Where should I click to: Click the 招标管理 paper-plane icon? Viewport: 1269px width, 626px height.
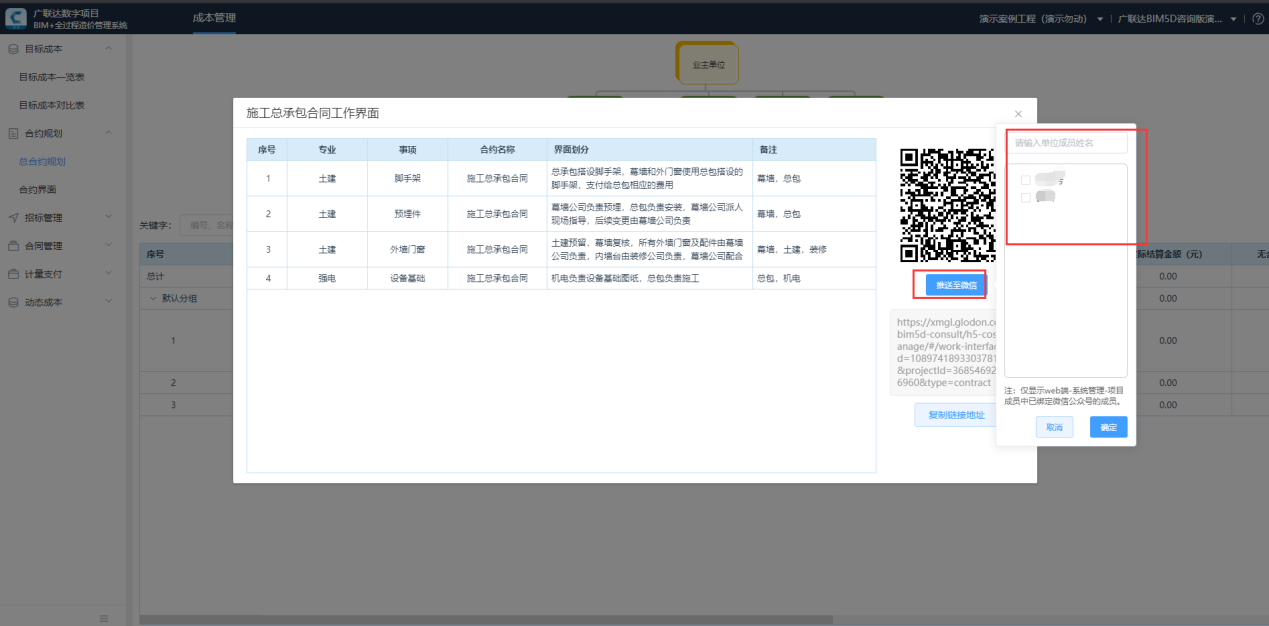pos(13,217)
